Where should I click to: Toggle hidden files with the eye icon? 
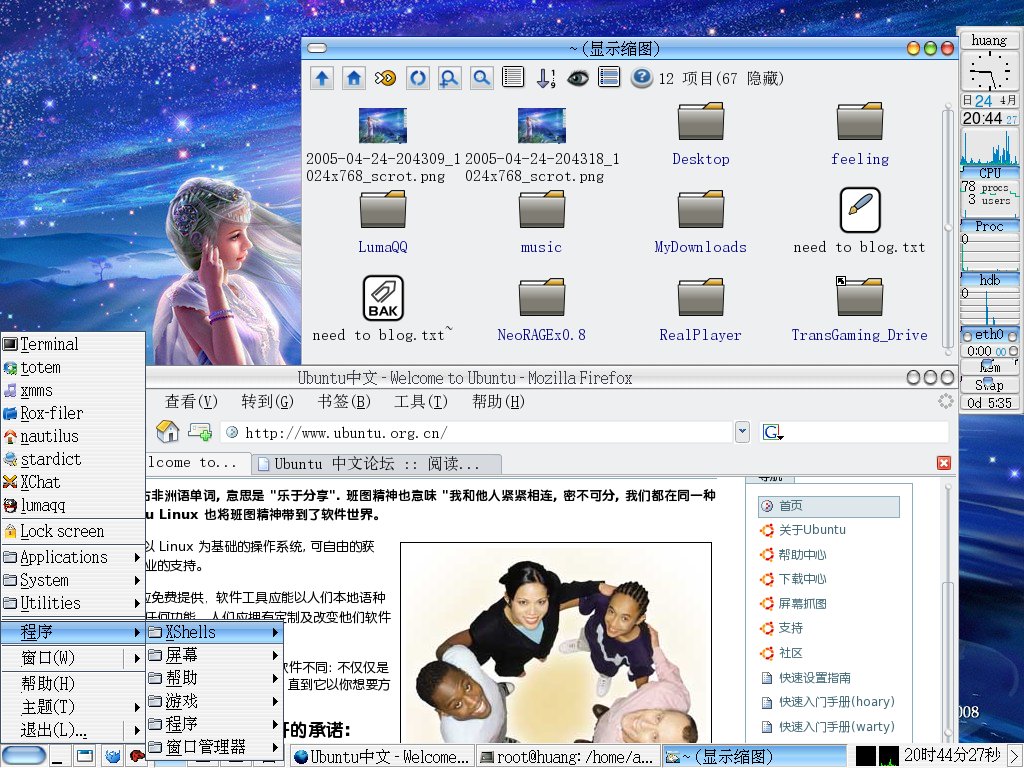click(577, 79)
